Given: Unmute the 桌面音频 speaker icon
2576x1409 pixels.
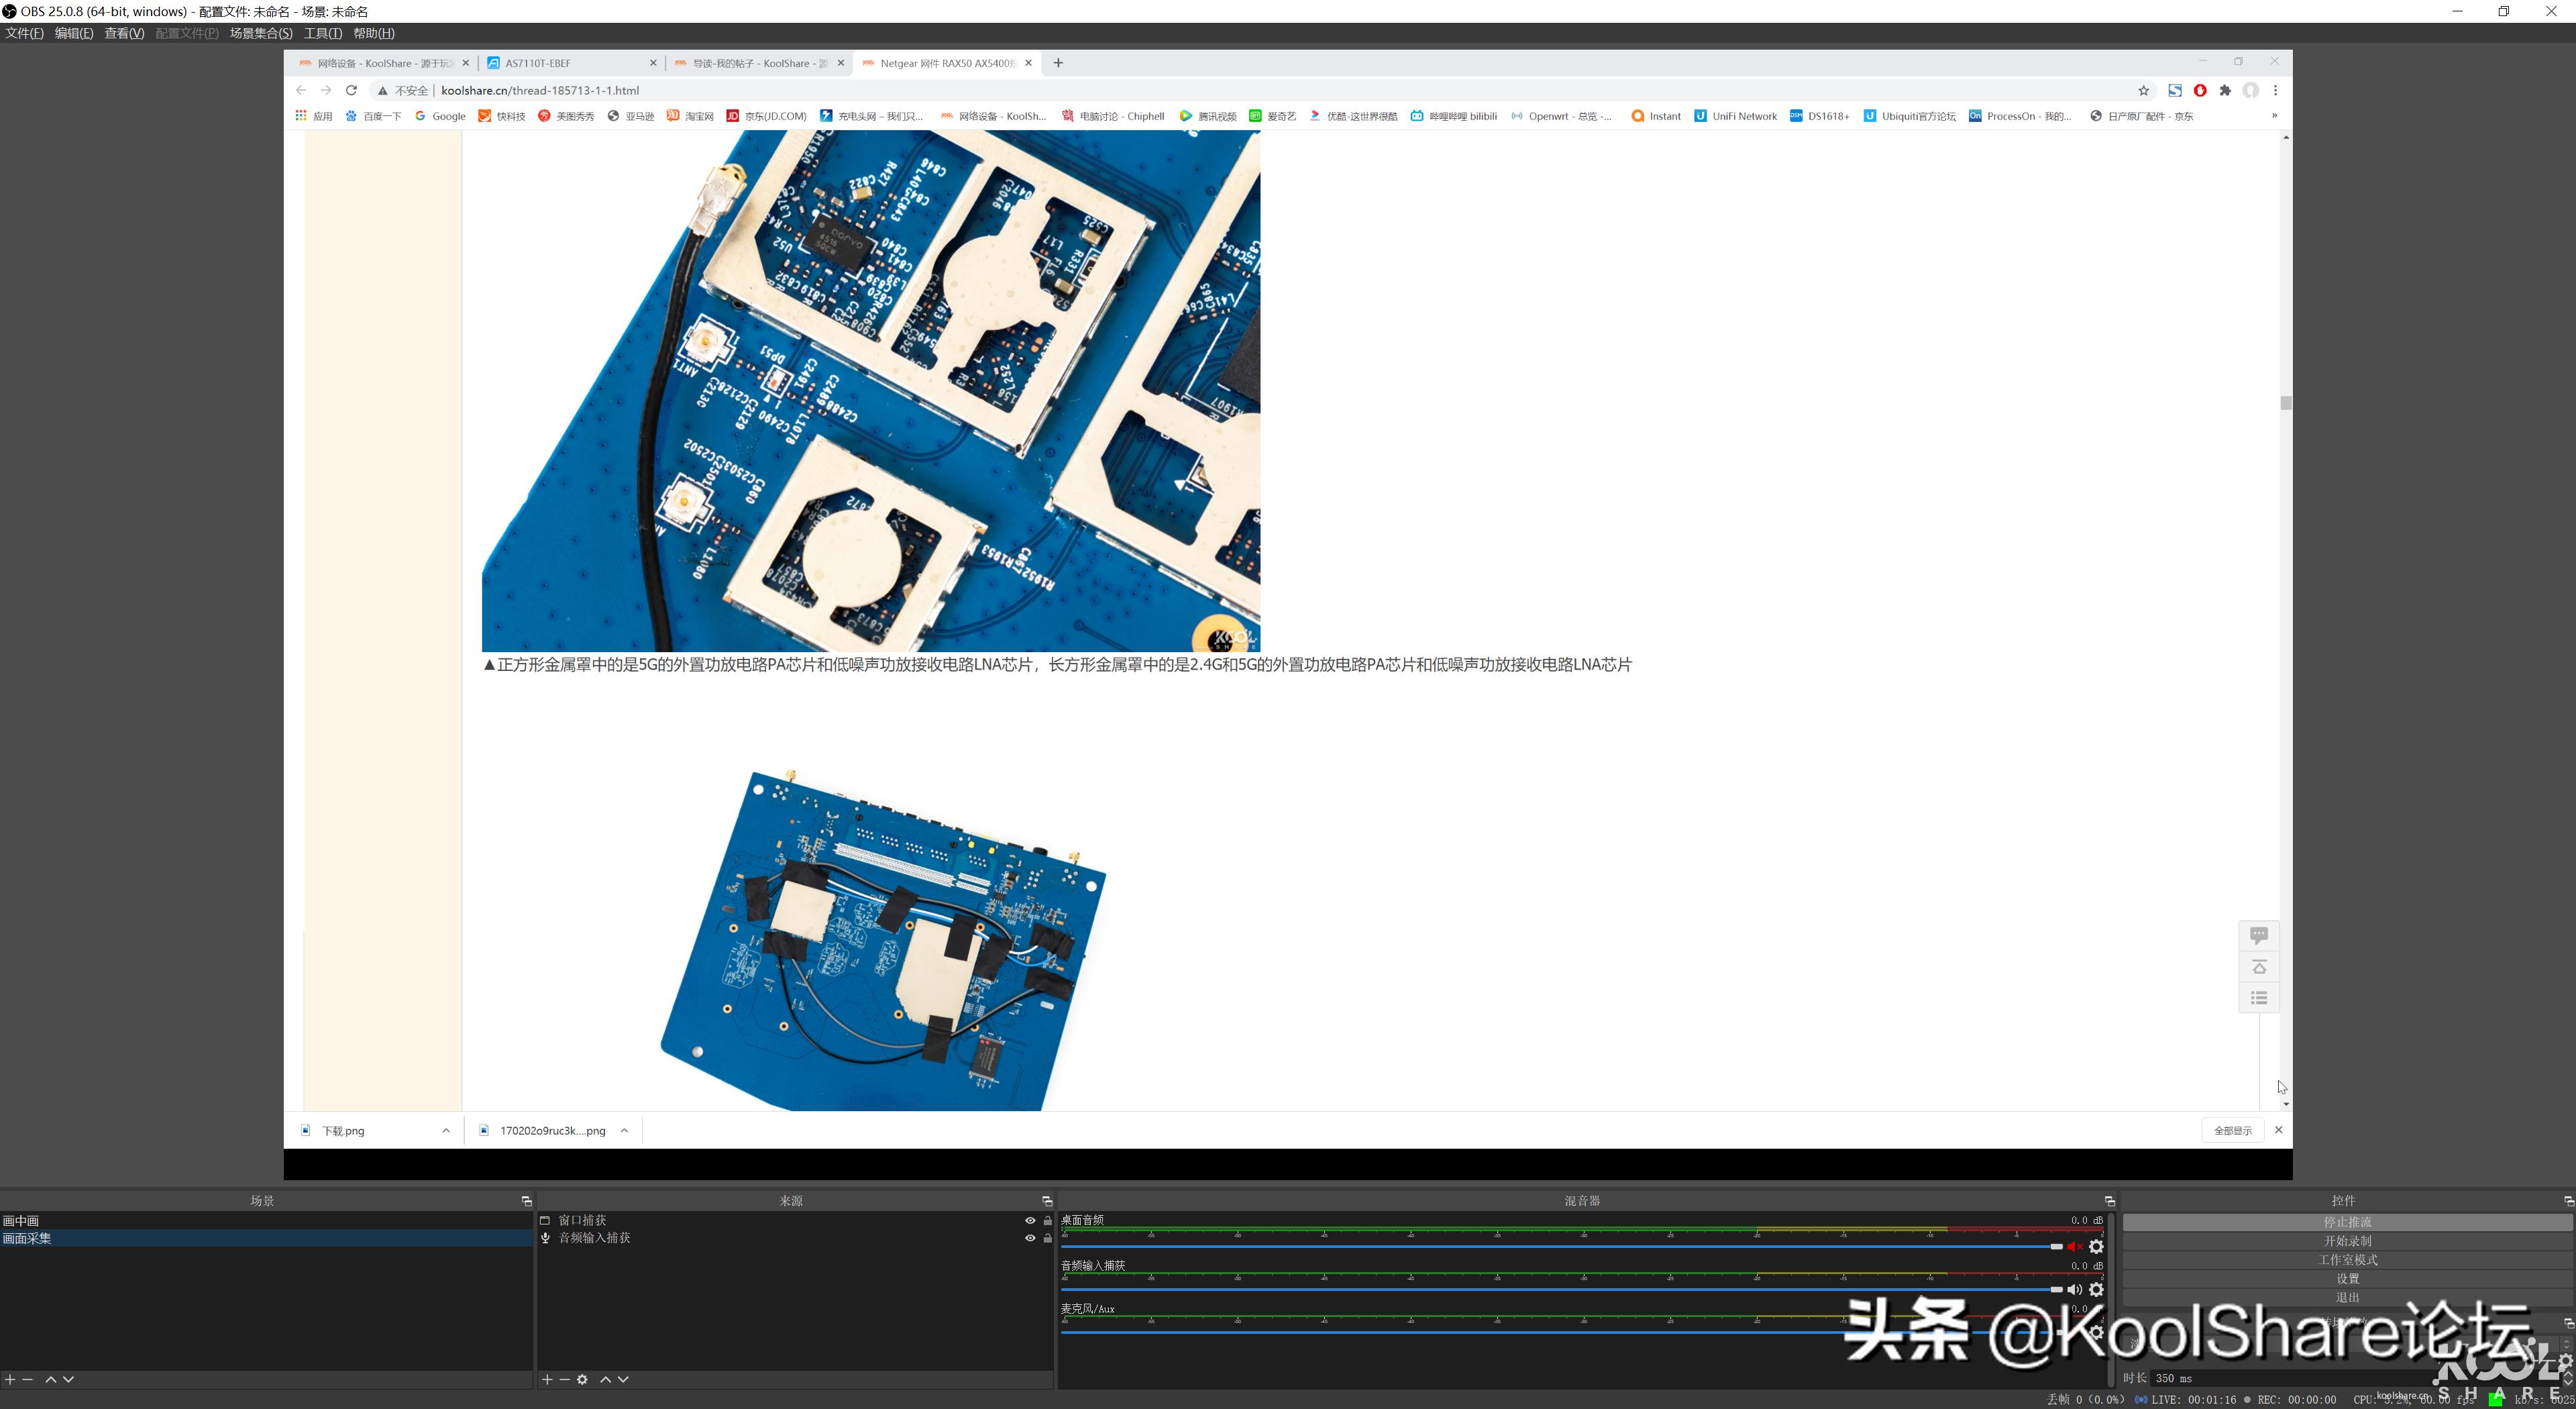Looking at the screenshot, I should 2075,1246.
